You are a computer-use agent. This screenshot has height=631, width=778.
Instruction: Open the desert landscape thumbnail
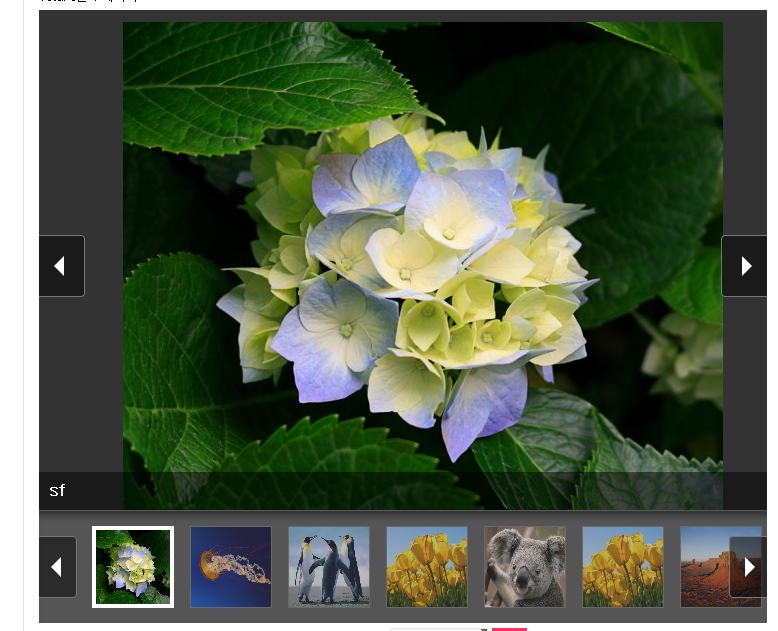(x=710, y=567)
